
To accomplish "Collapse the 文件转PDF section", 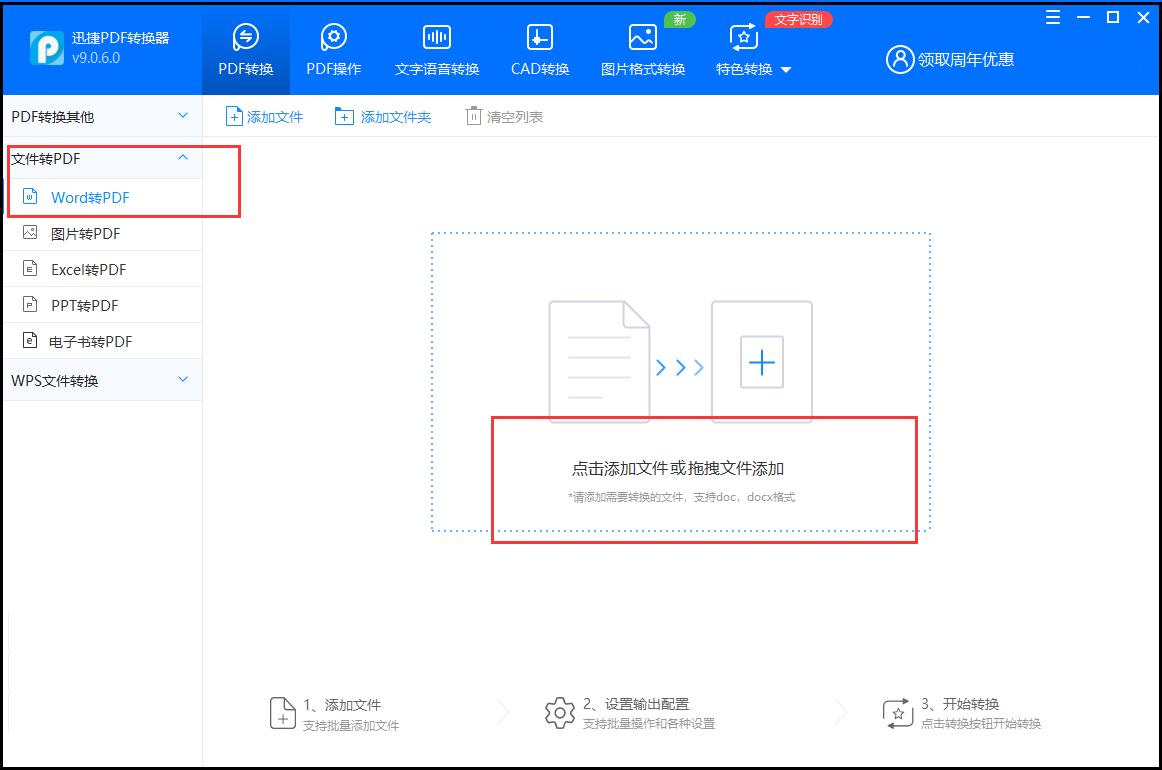I will point(182,159).
